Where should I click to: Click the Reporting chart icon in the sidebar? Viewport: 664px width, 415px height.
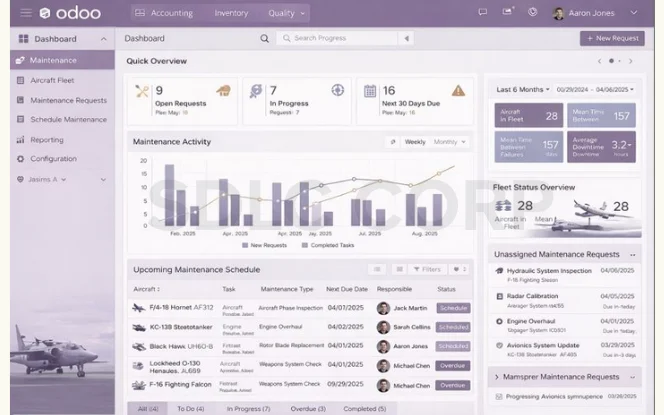(x=20, y=140)
